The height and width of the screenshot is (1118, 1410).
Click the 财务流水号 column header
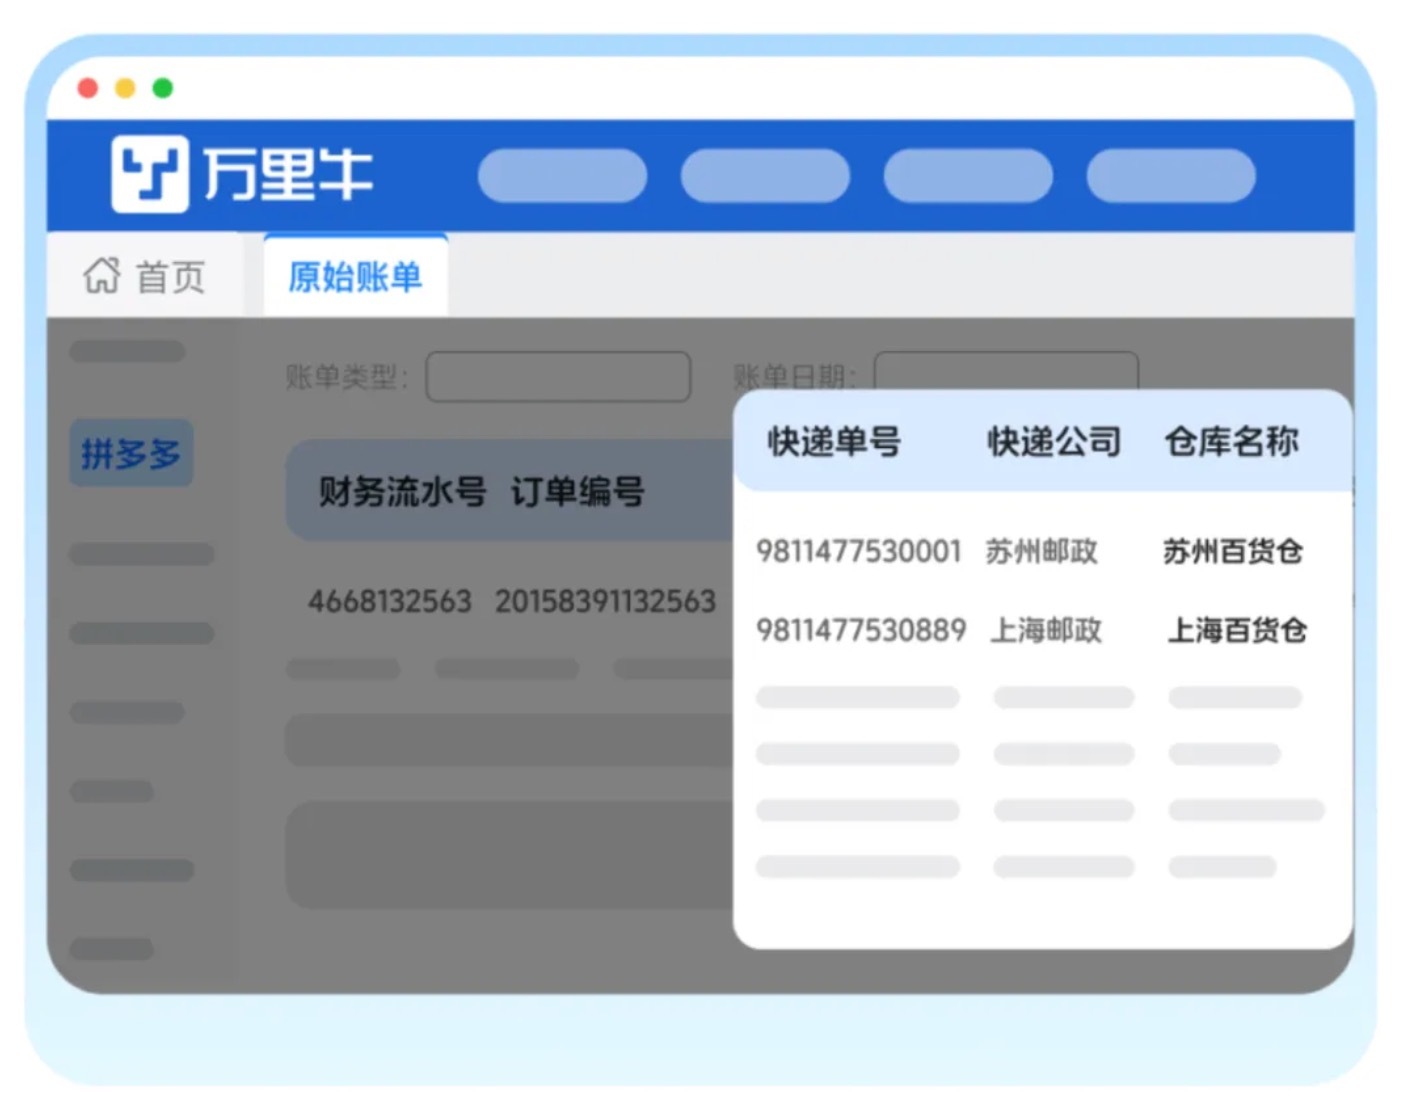click(402, 492)
